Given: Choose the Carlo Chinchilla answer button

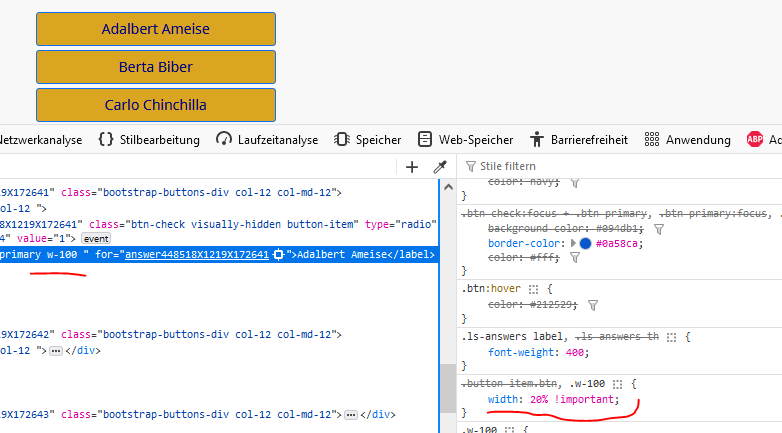Looking at the screenshot, I should click(x=155, y=104).
